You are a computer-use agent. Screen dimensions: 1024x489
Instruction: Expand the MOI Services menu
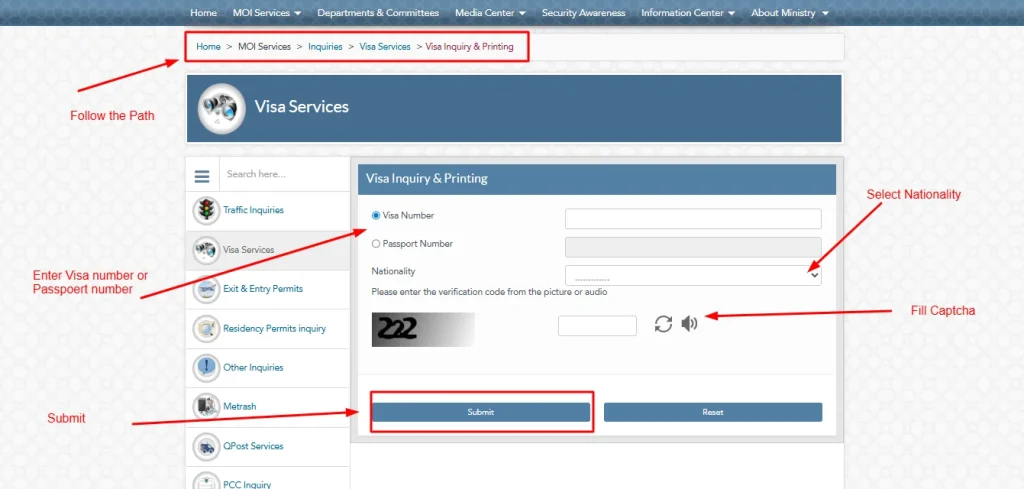(267, 13)
